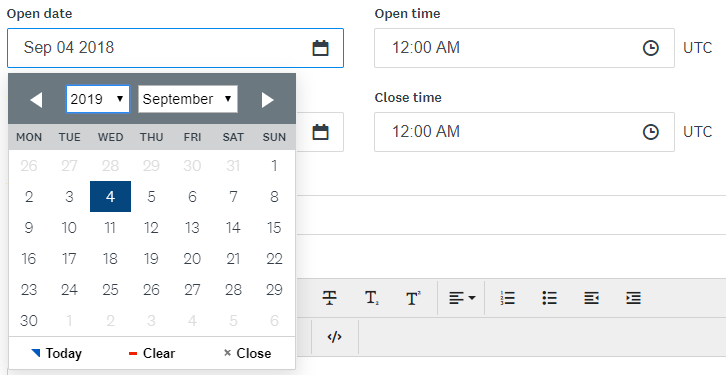Viewport: 726px width, 375px height.
Task: Click the Open time clock icon
Action: 651,48
